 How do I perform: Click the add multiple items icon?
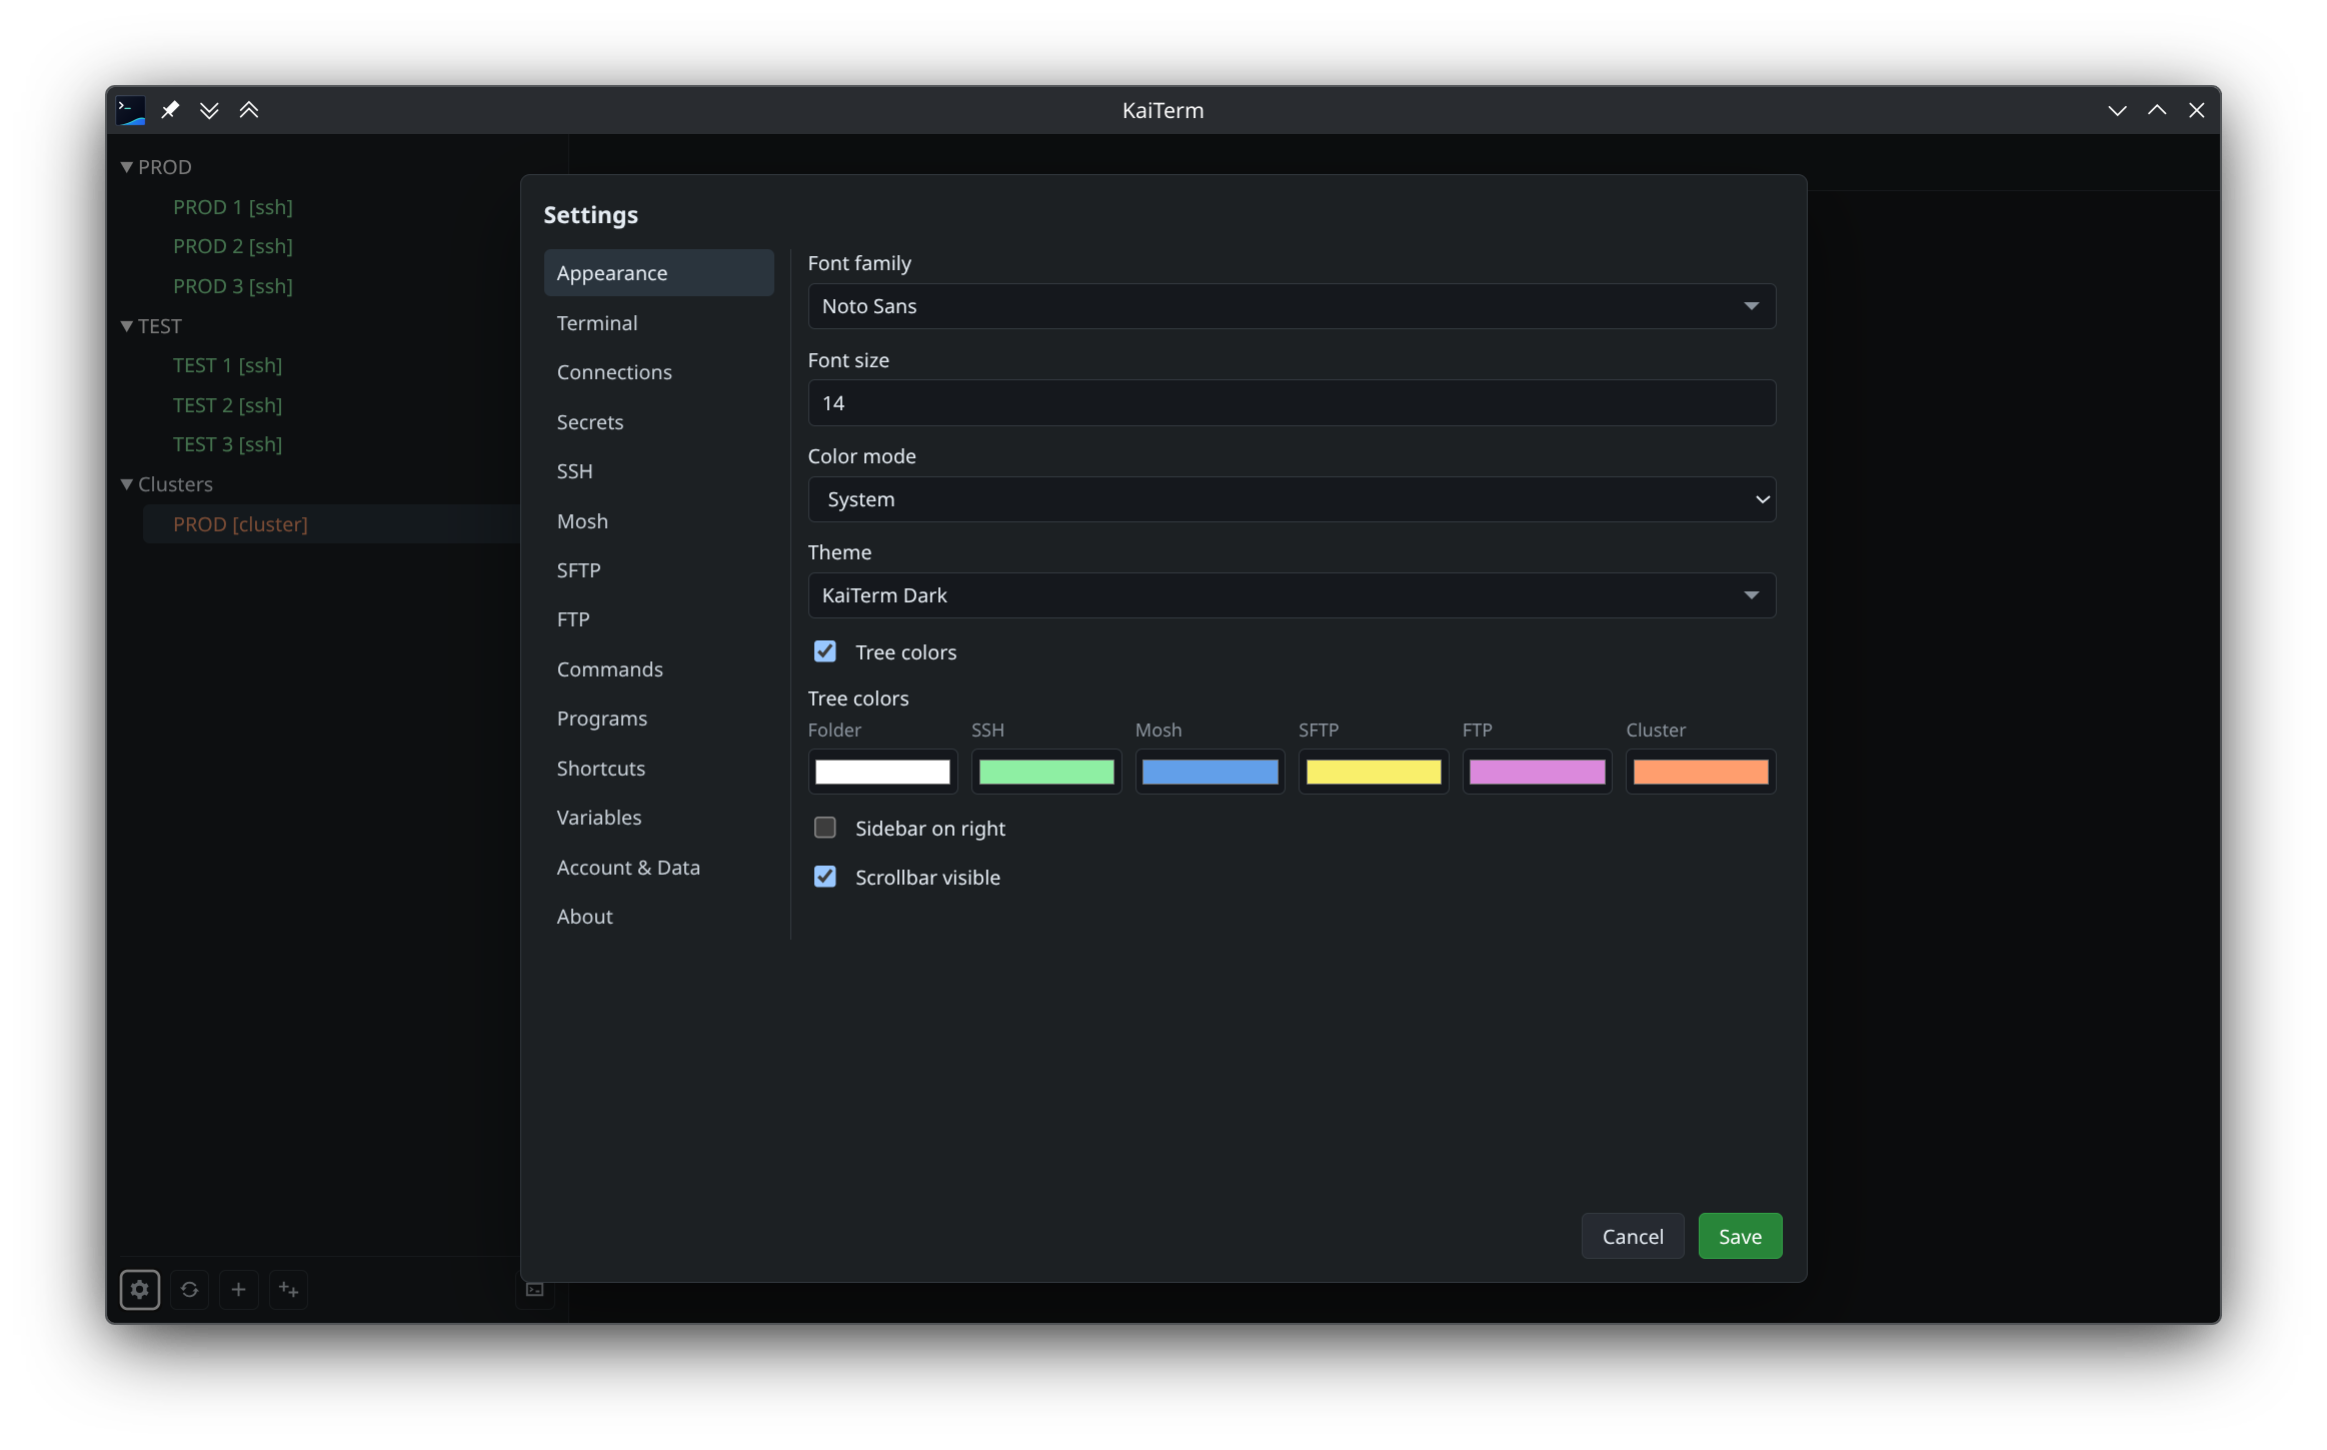point(288,1289)
